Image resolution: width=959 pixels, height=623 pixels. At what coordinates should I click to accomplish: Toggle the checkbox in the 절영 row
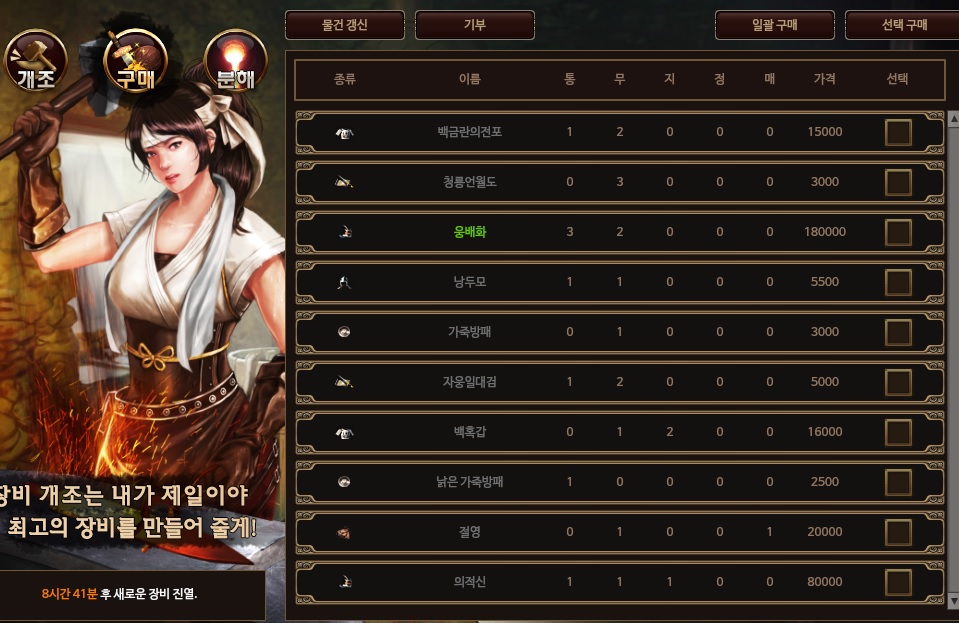(898, 533)
